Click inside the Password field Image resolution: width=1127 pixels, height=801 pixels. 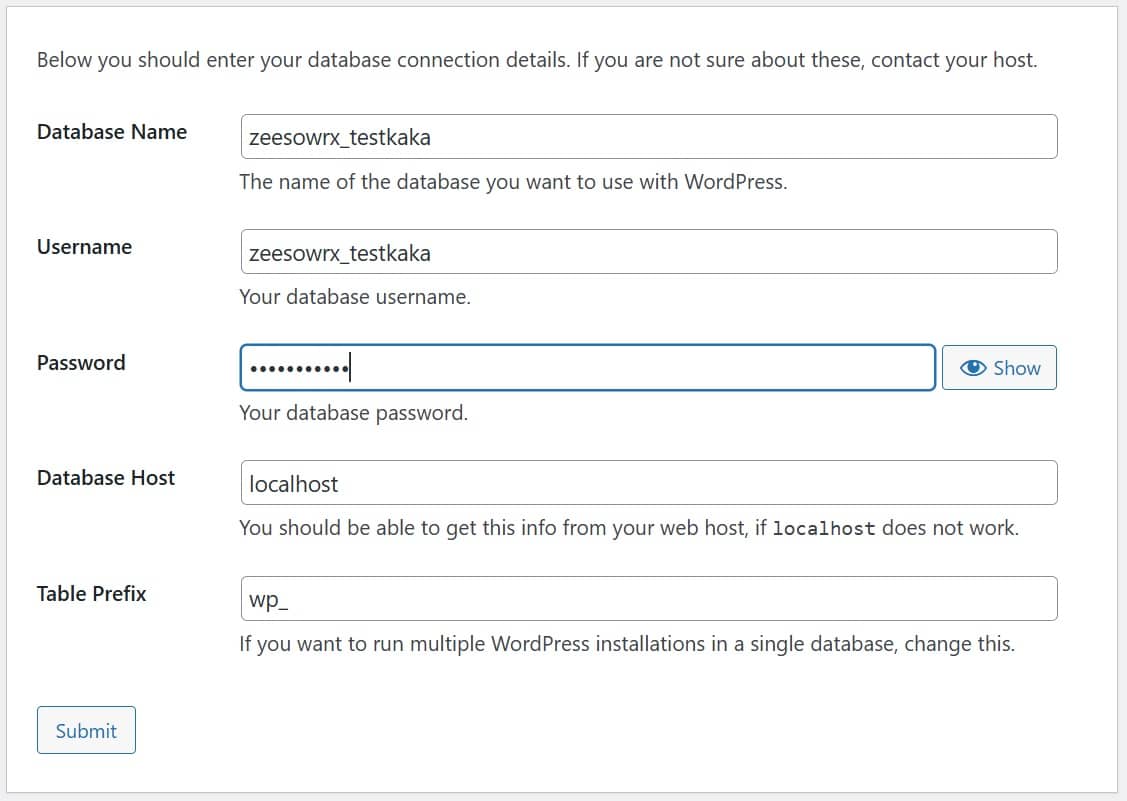click(588, 367)
